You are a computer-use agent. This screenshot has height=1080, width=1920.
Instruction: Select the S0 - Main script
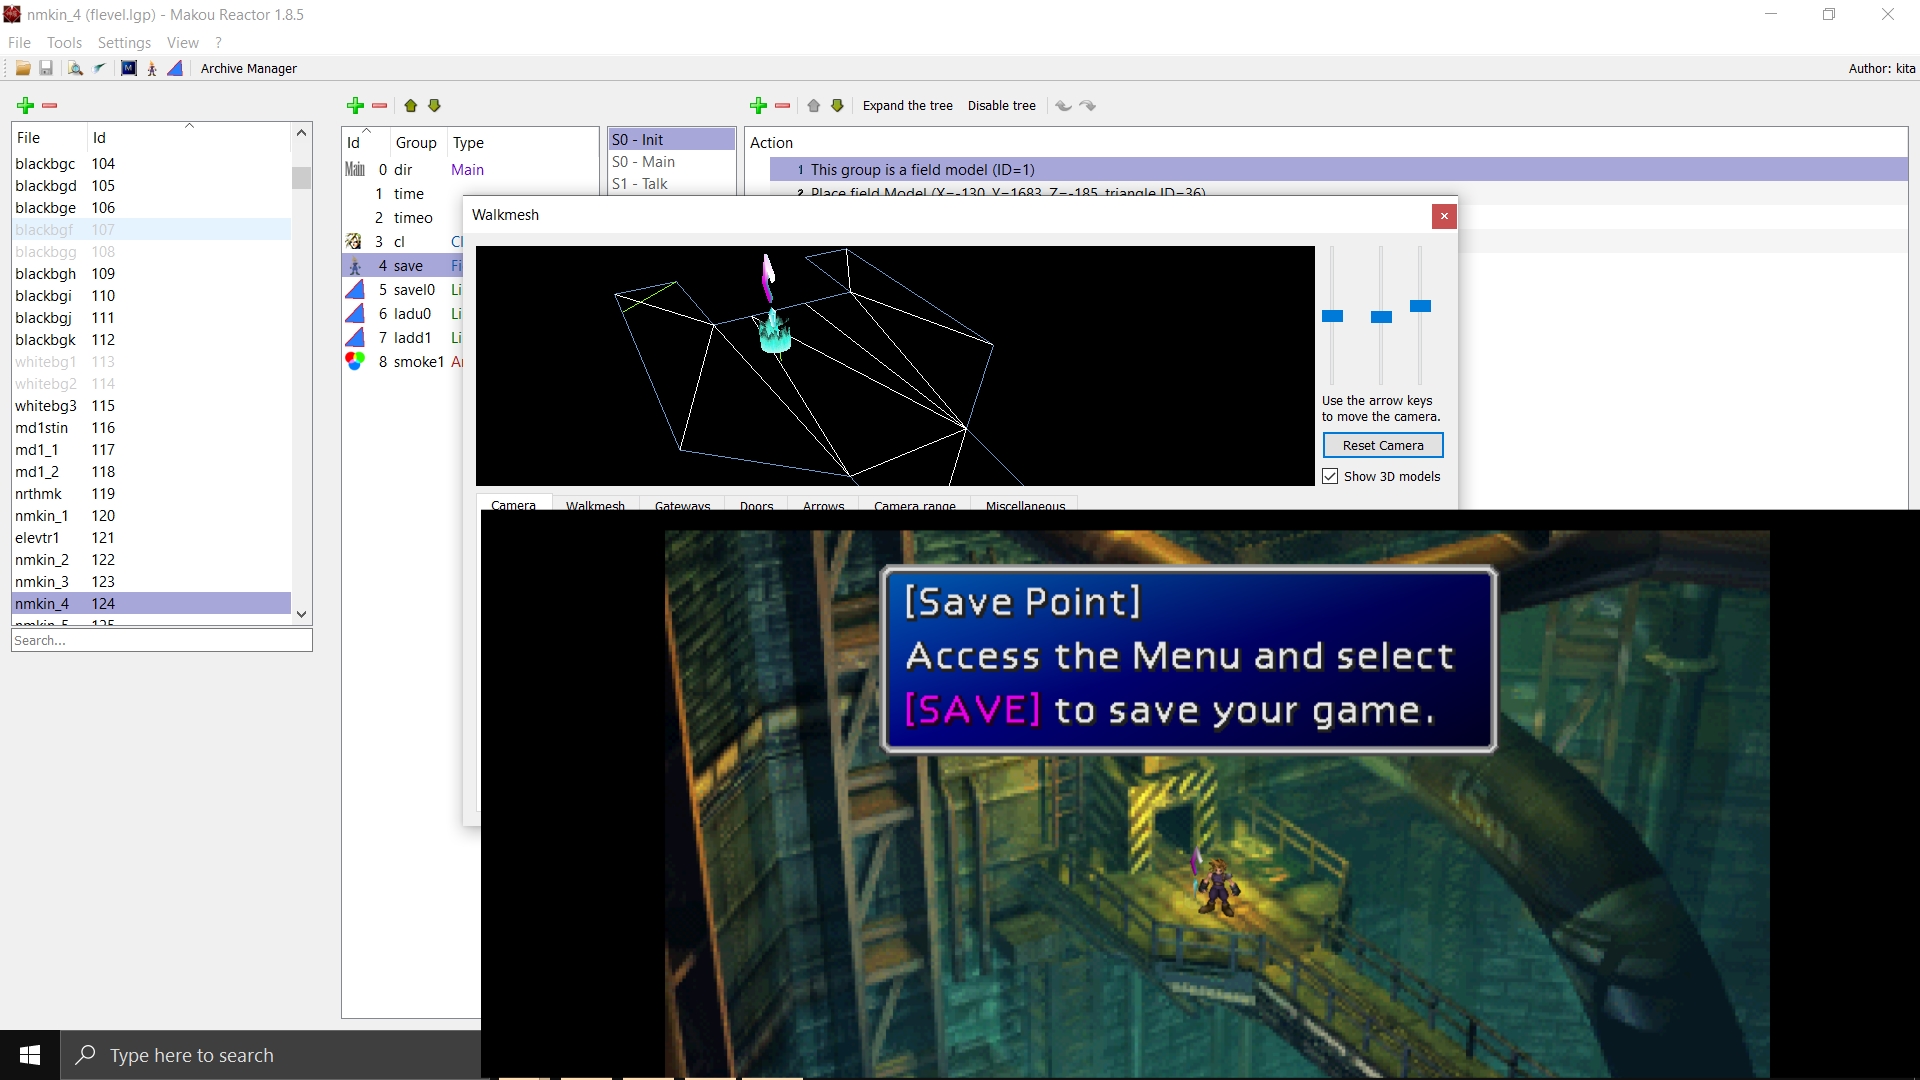click(672, 162)
